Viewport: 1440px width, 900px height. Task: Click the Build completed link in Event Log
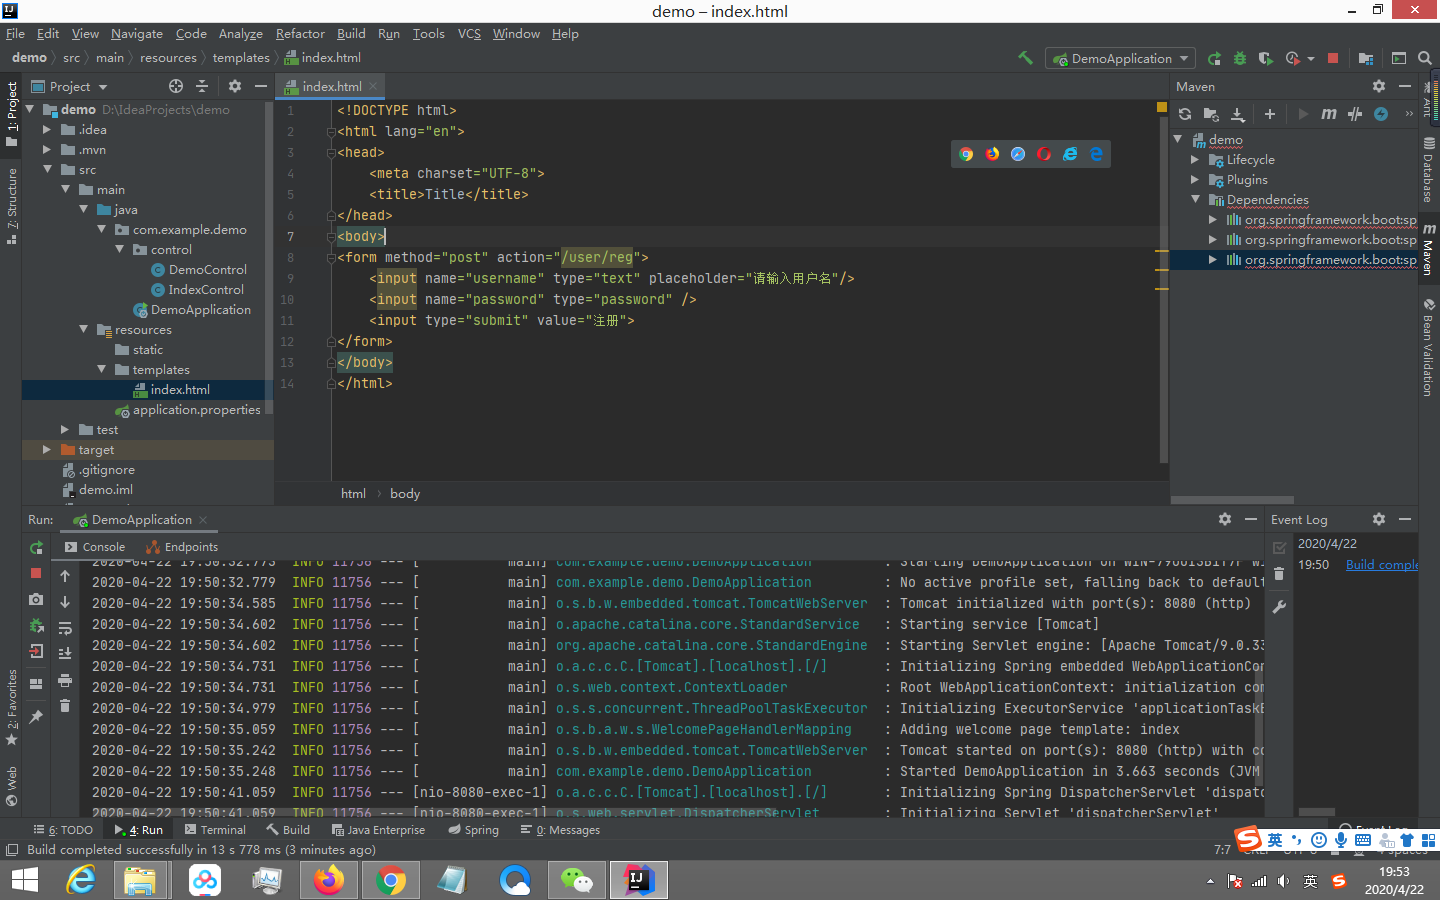click(1381, 565)
